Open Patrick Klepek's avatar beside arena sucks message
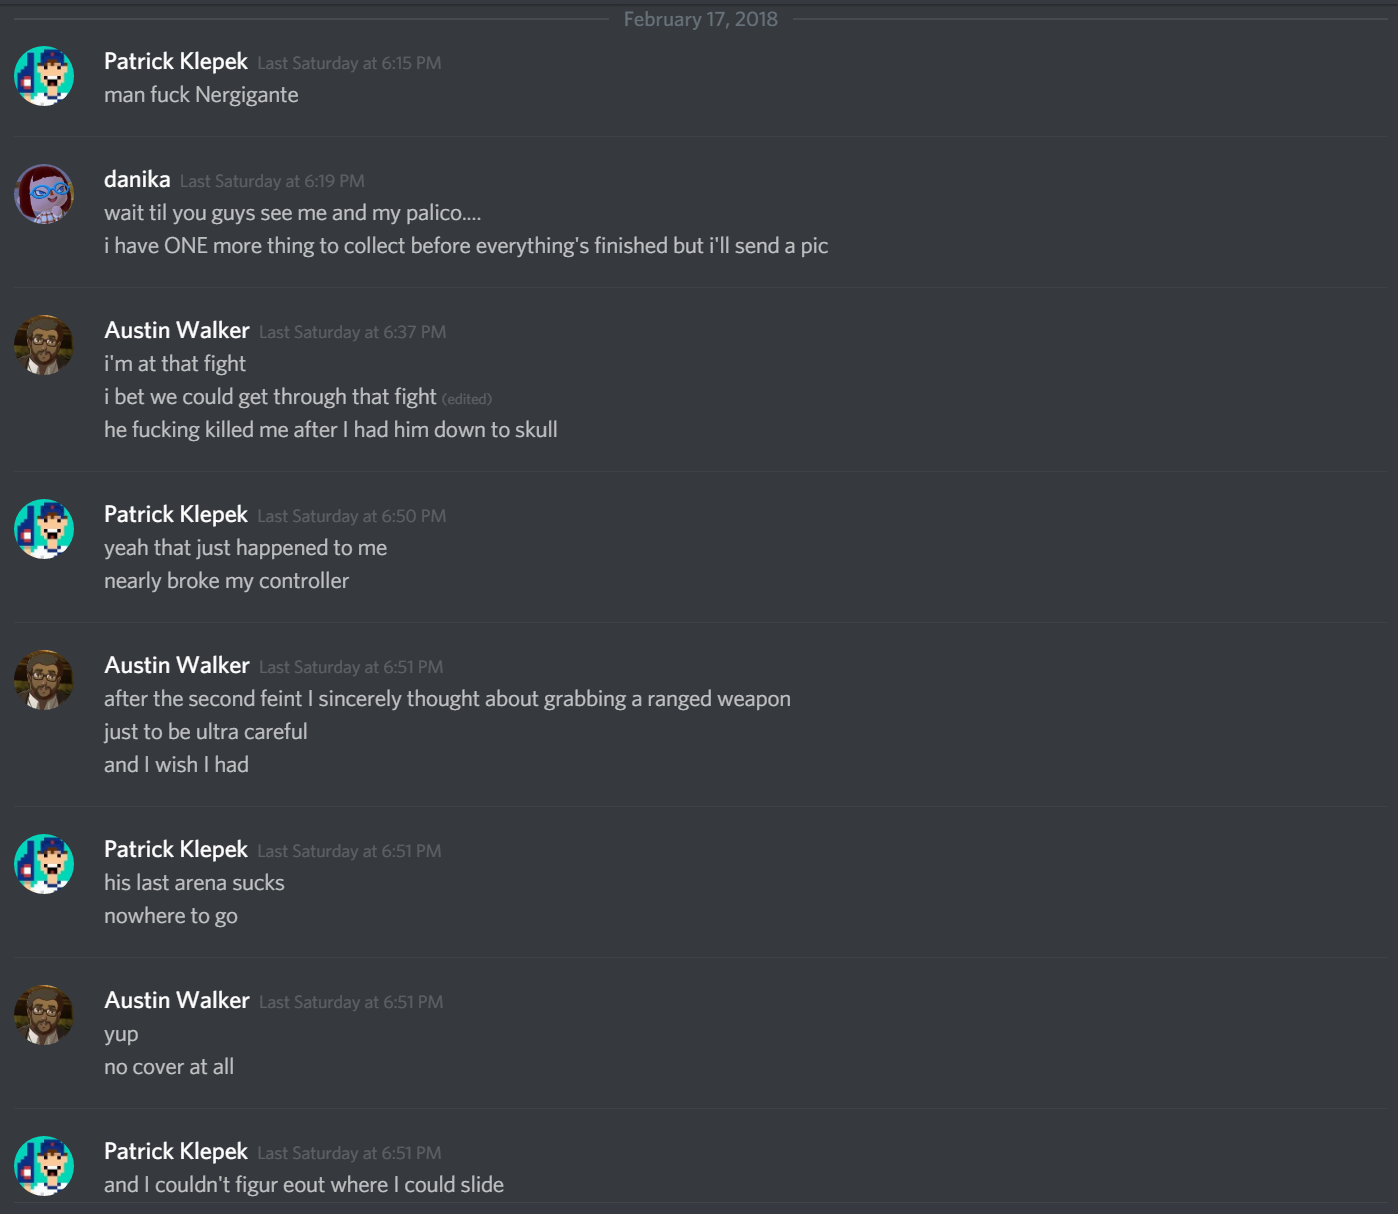 pyautogui.click(x=44, y=864)
